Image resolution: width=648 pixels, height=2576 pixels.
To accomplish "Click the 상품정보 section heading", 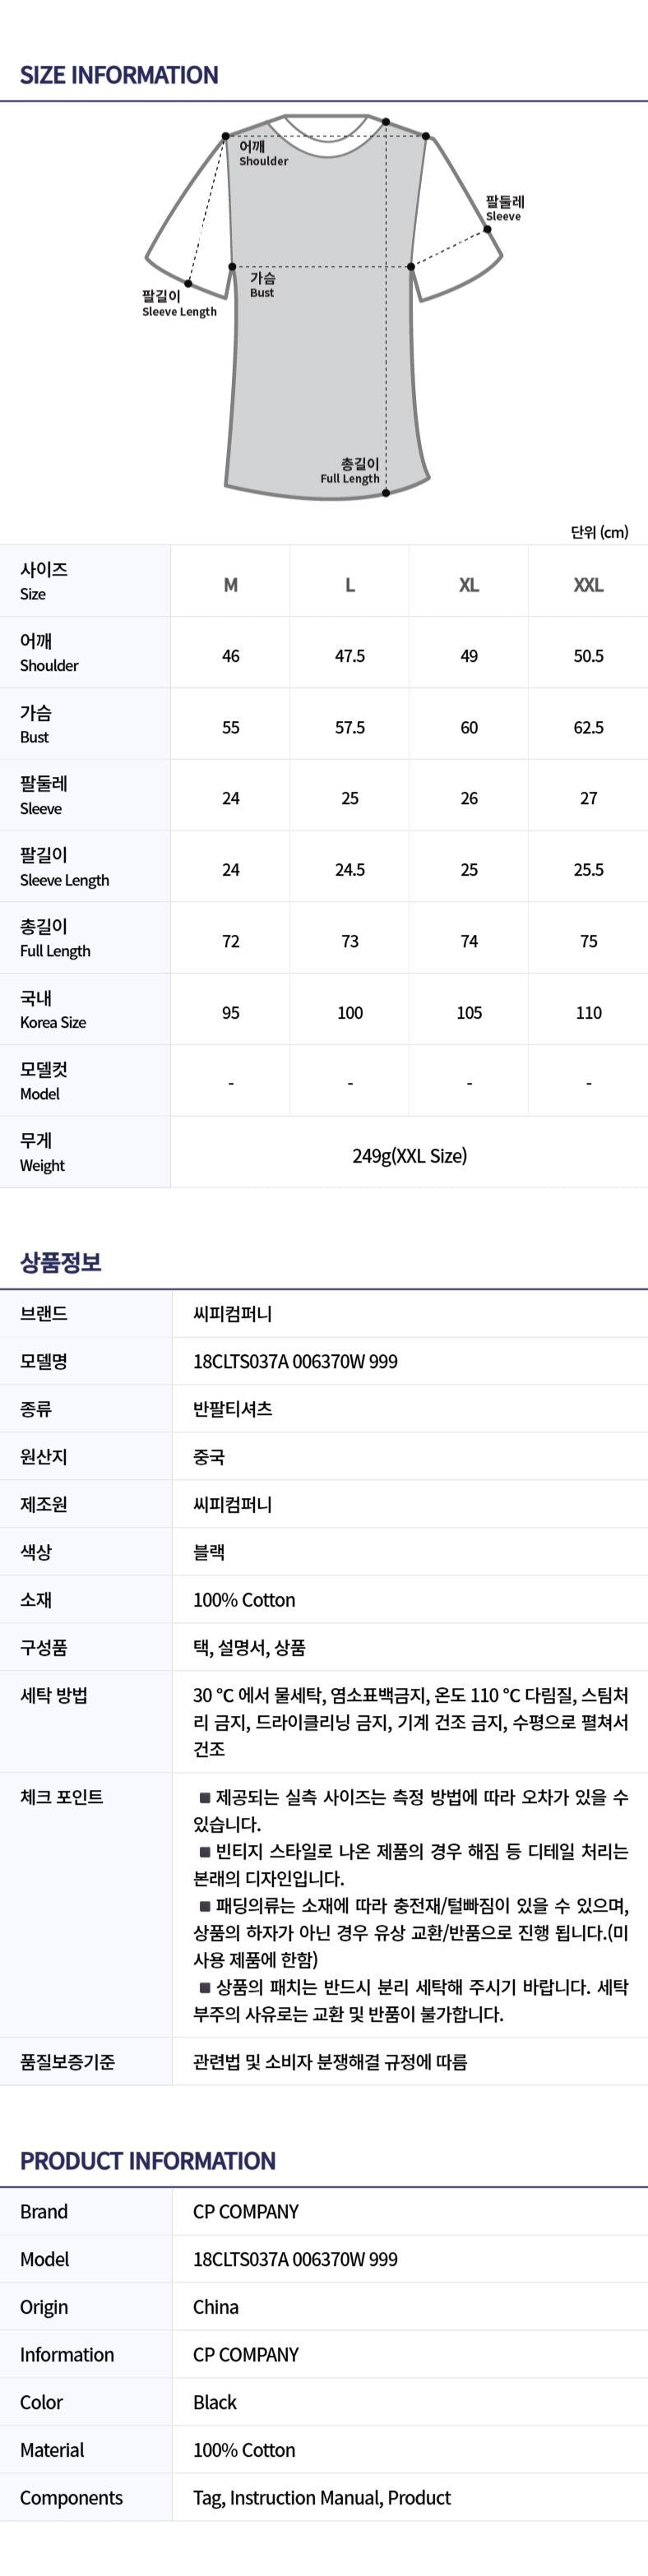I will [x=61, y=1262].
